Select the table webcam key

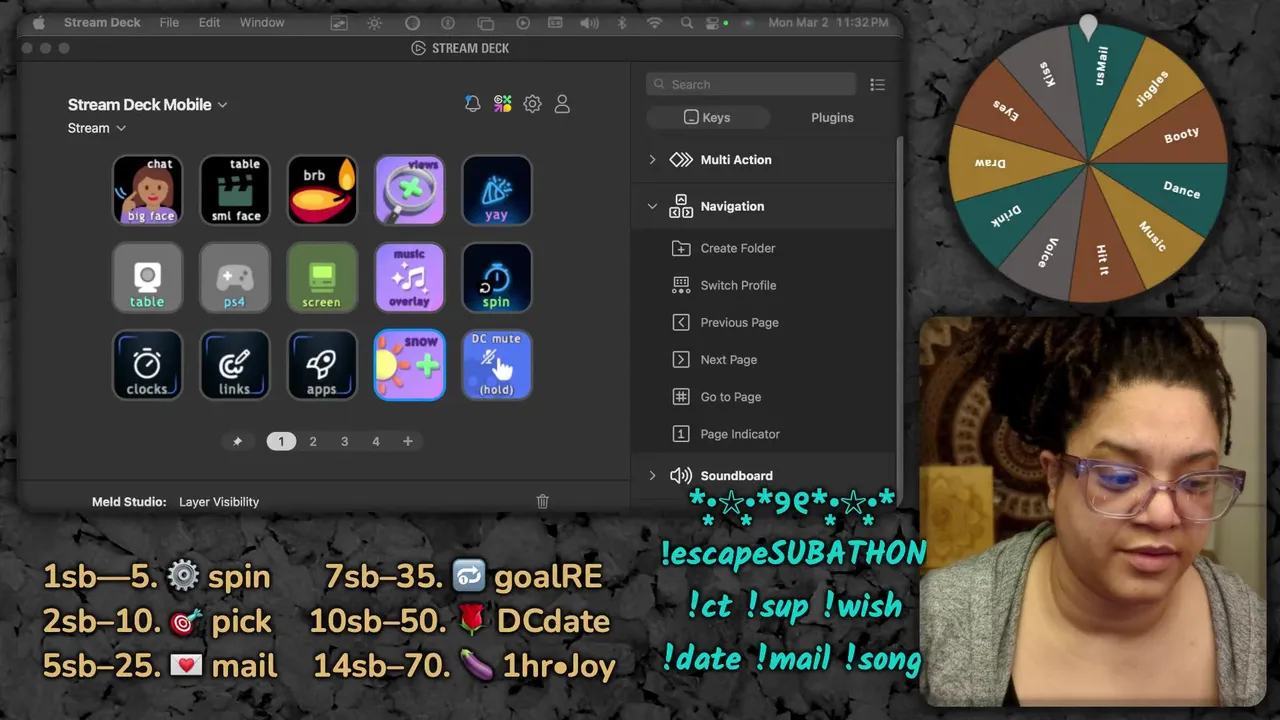[147, 277]
